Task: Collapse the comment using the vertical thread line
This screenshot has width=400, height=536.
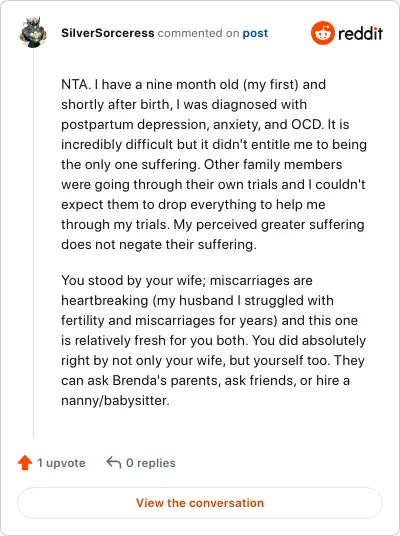Action: coord(33,244)
